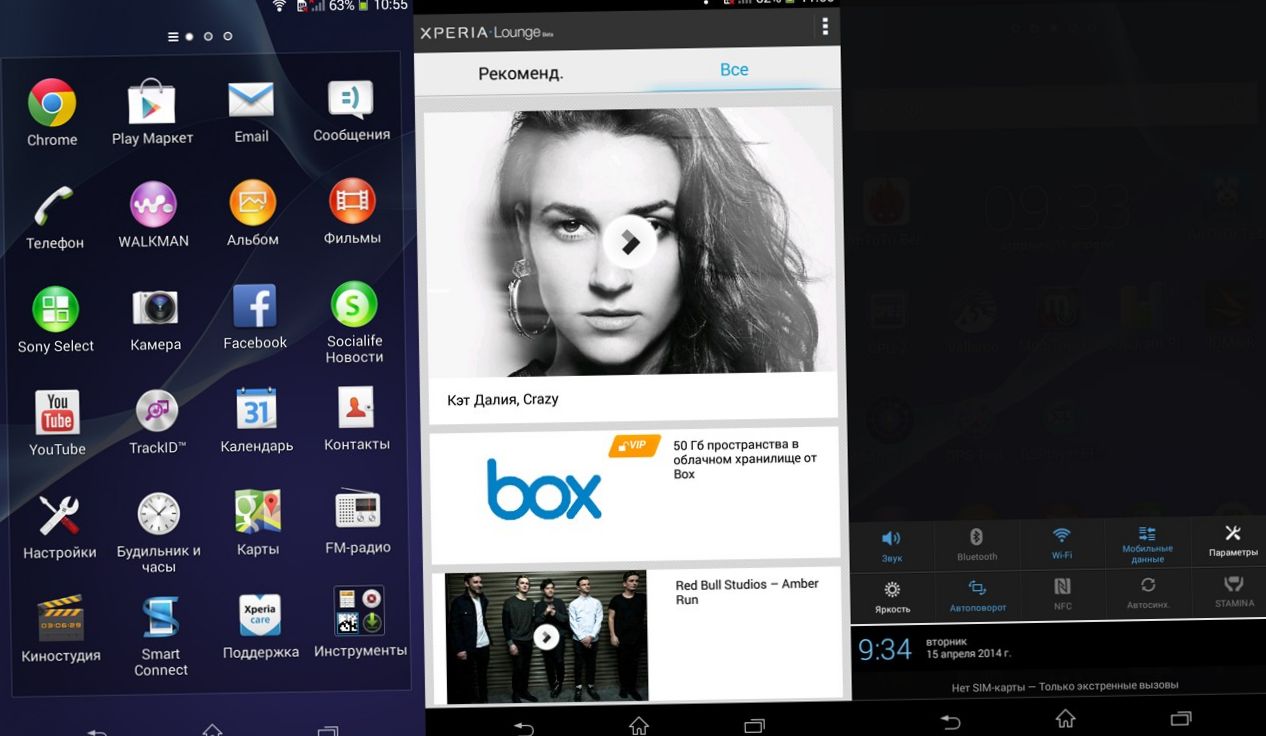
Task: Open the Камера app
Action: tap(155, 308)
